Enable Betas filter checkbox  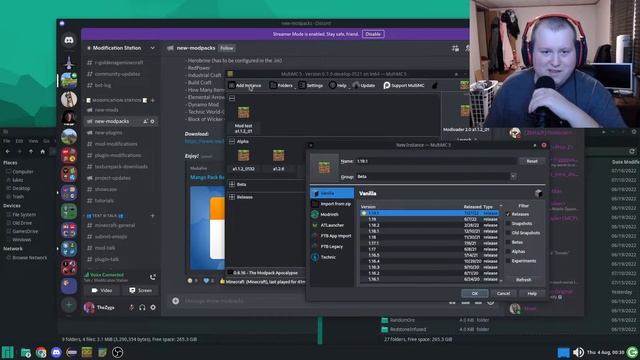[x=508, y=242]
